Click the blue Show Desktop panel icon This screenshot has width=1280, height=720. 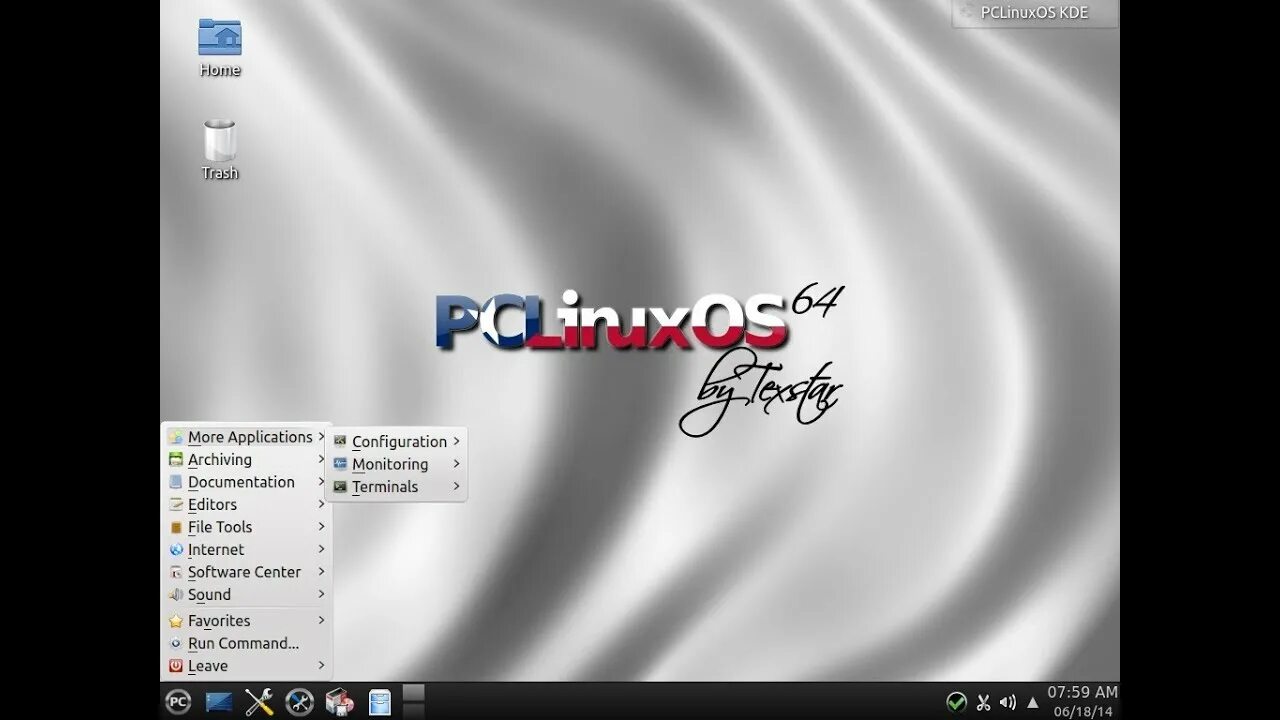219,702
